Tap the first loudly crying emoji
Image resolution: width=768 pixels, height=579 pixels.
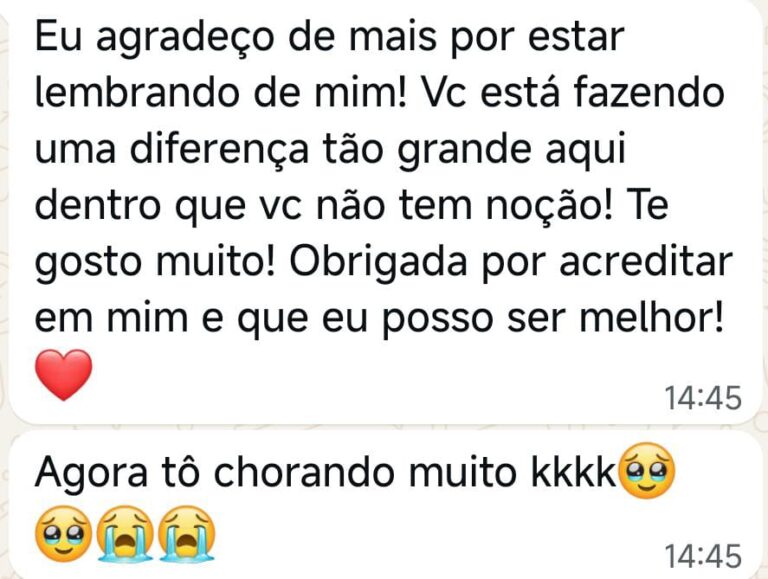[x=125, y=534]
